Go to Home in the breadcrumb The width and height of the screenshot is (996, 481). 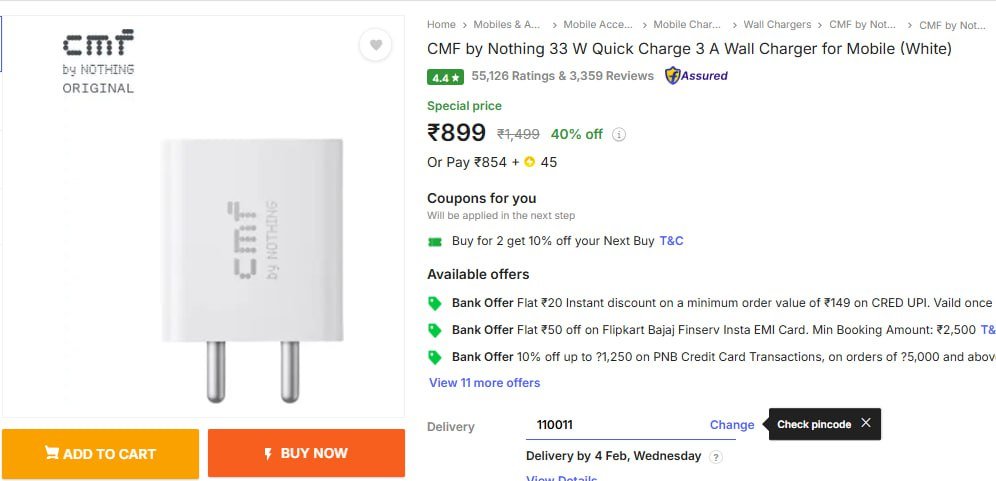pyautogui.click(x=441, y=25)
